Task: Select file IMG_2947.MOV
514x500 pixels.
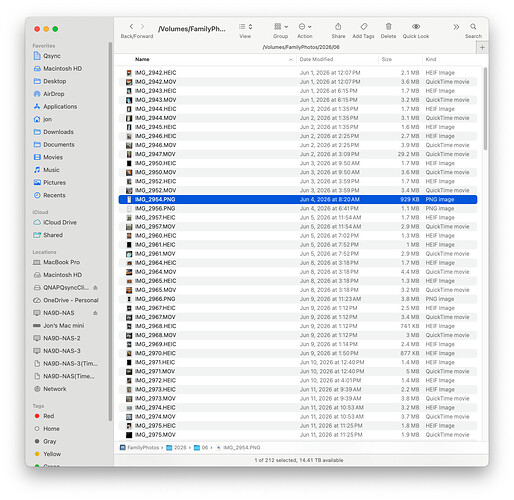Action: click(x=298, y=154)
